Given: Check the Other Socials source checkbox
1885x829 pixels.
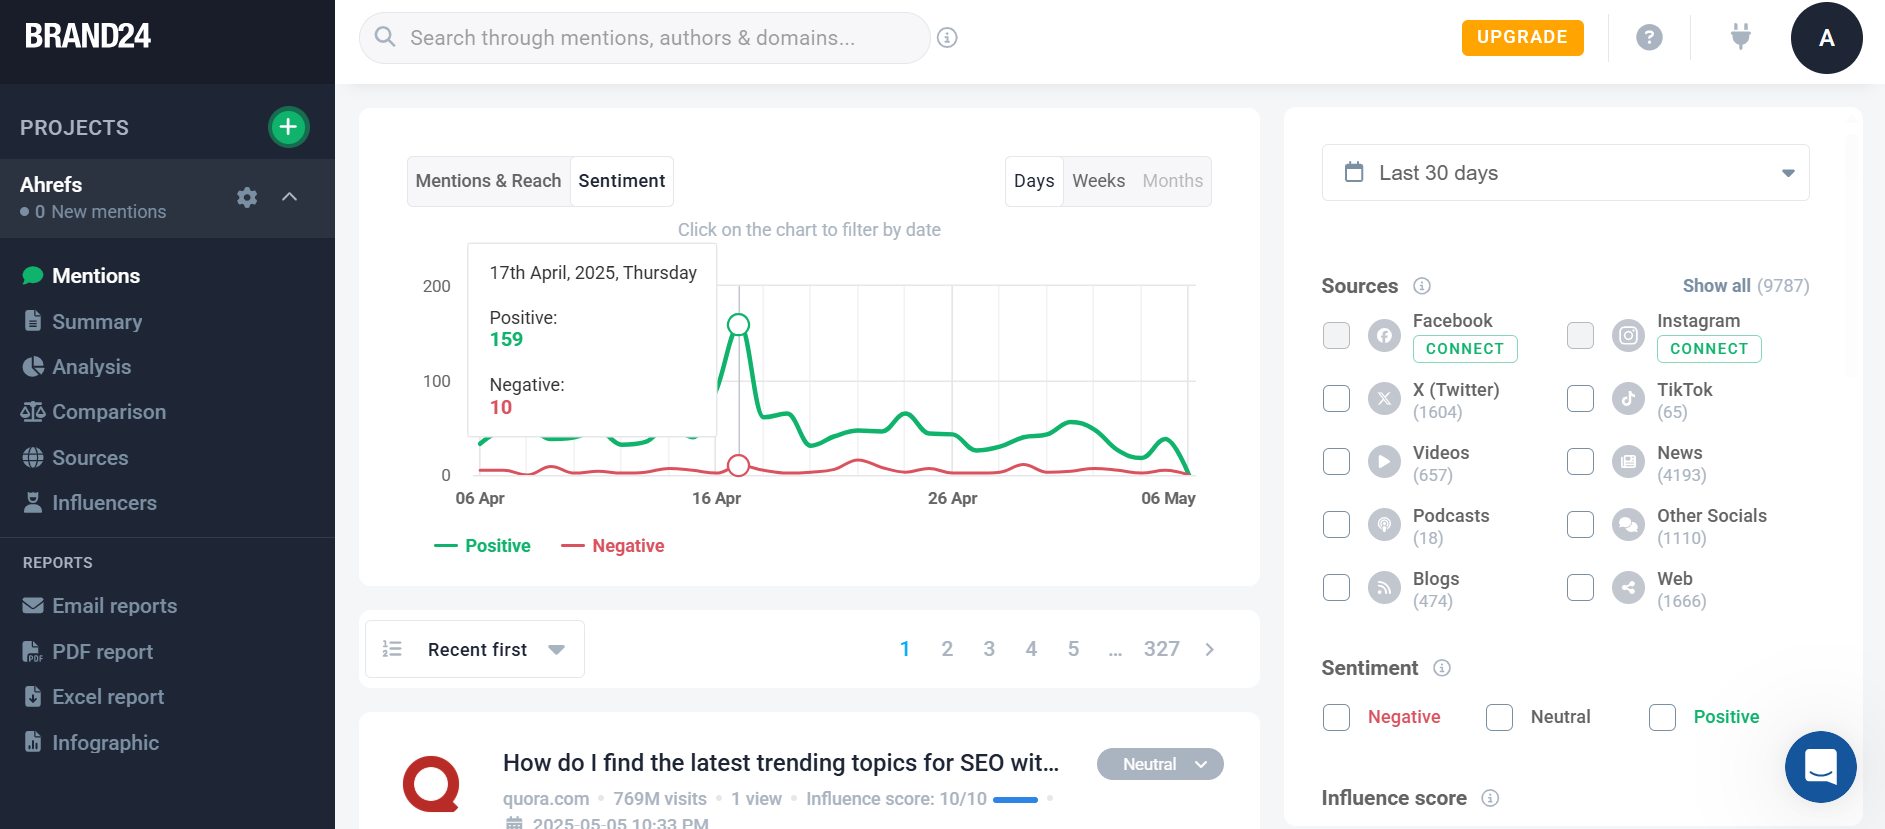Looking at the screenshot, I should coord(1580,525).
